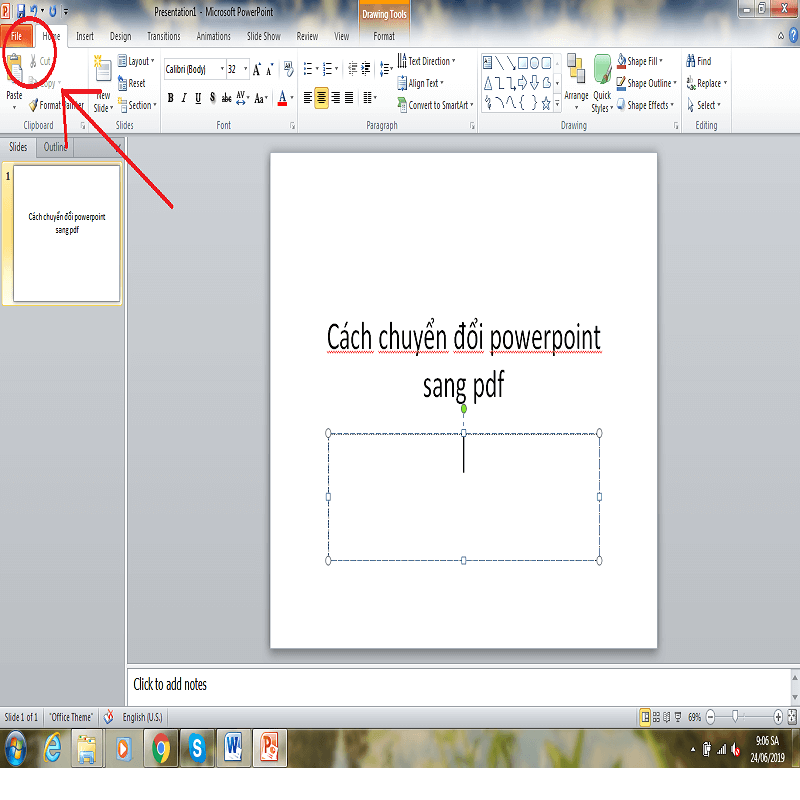This screenshot has height=800, width=800.
Task: Expand the Calibri (Body) font dropdown
Action: coord(221,70)
